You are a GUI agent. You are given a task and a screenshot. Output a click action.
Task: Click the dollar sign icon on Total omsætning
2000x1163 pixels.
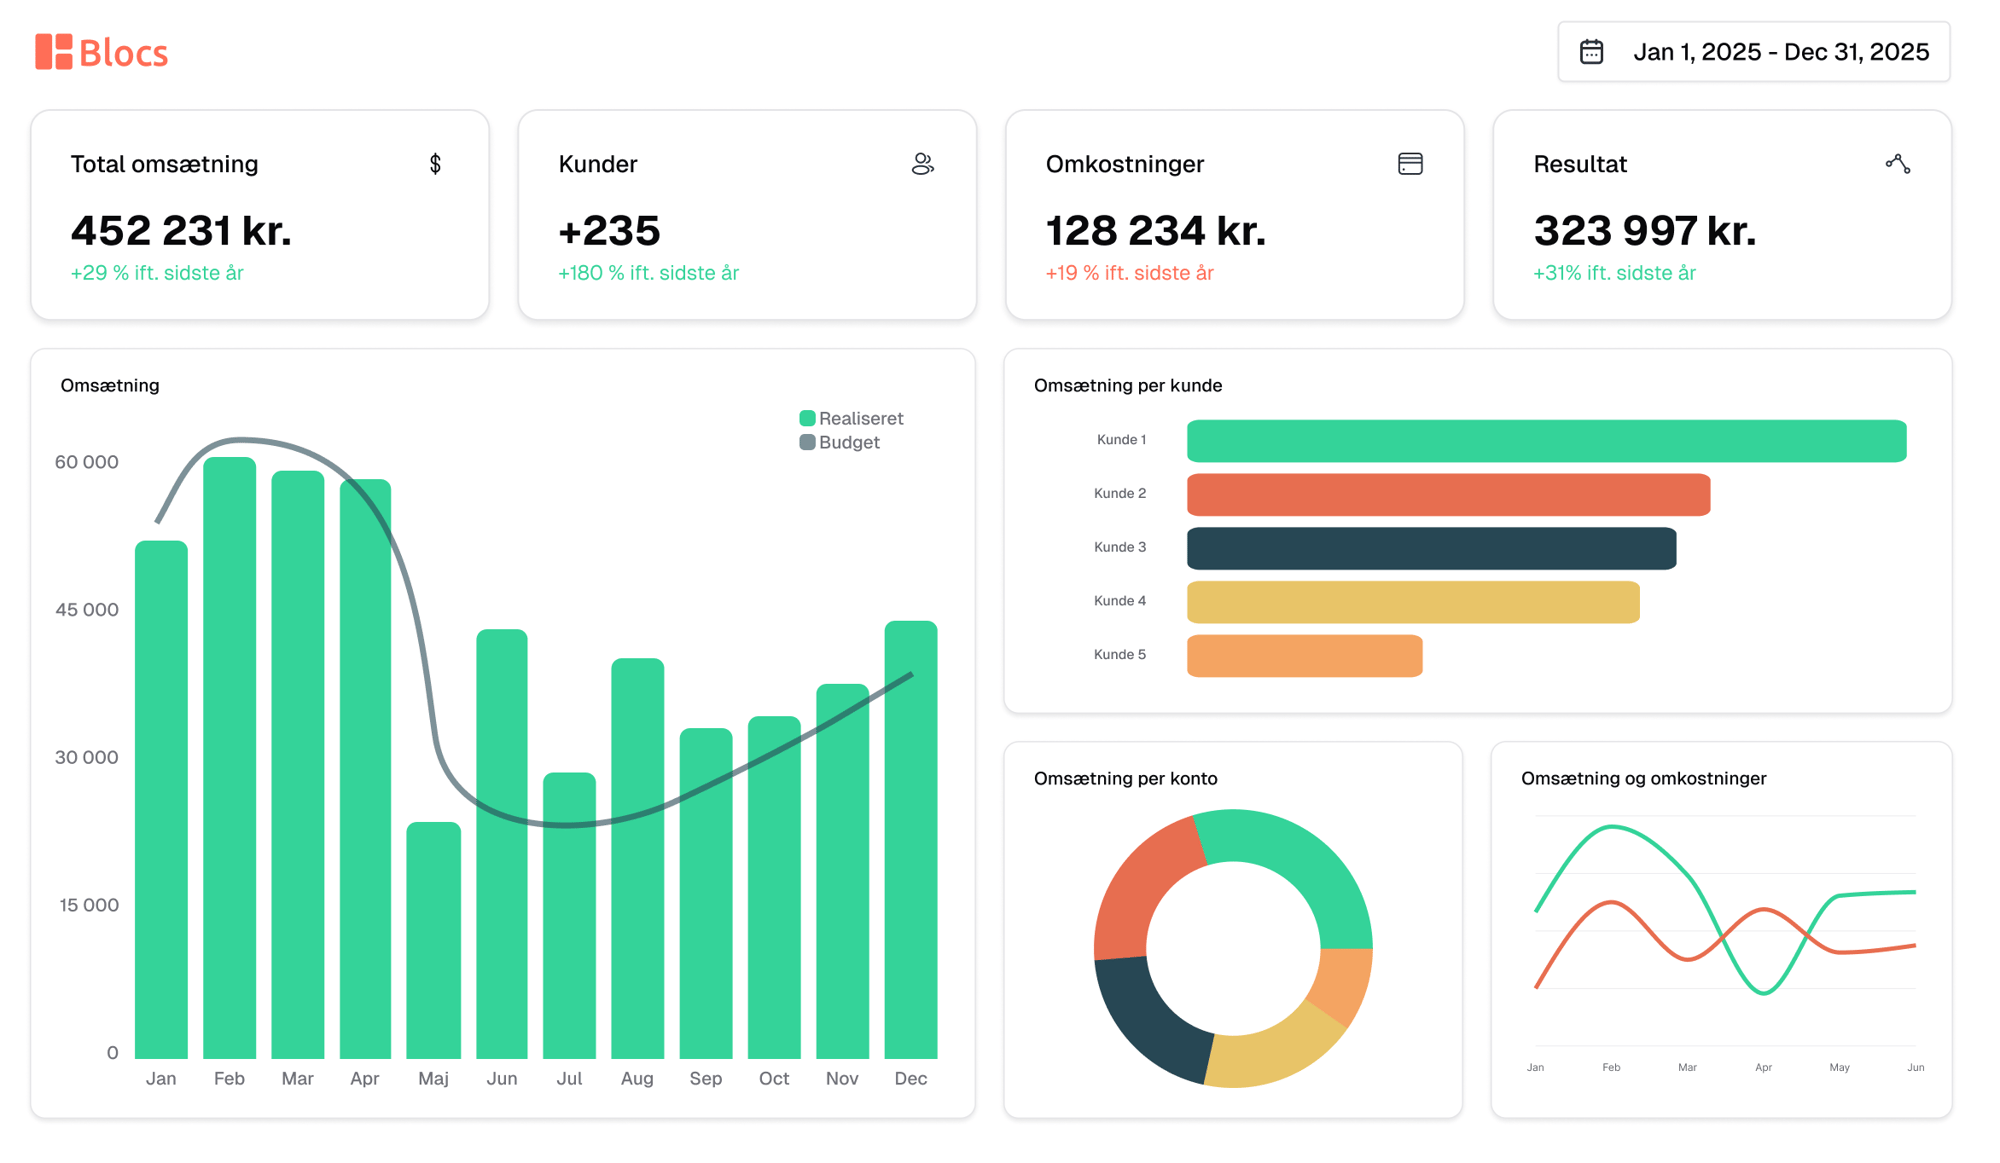point(435,164)
